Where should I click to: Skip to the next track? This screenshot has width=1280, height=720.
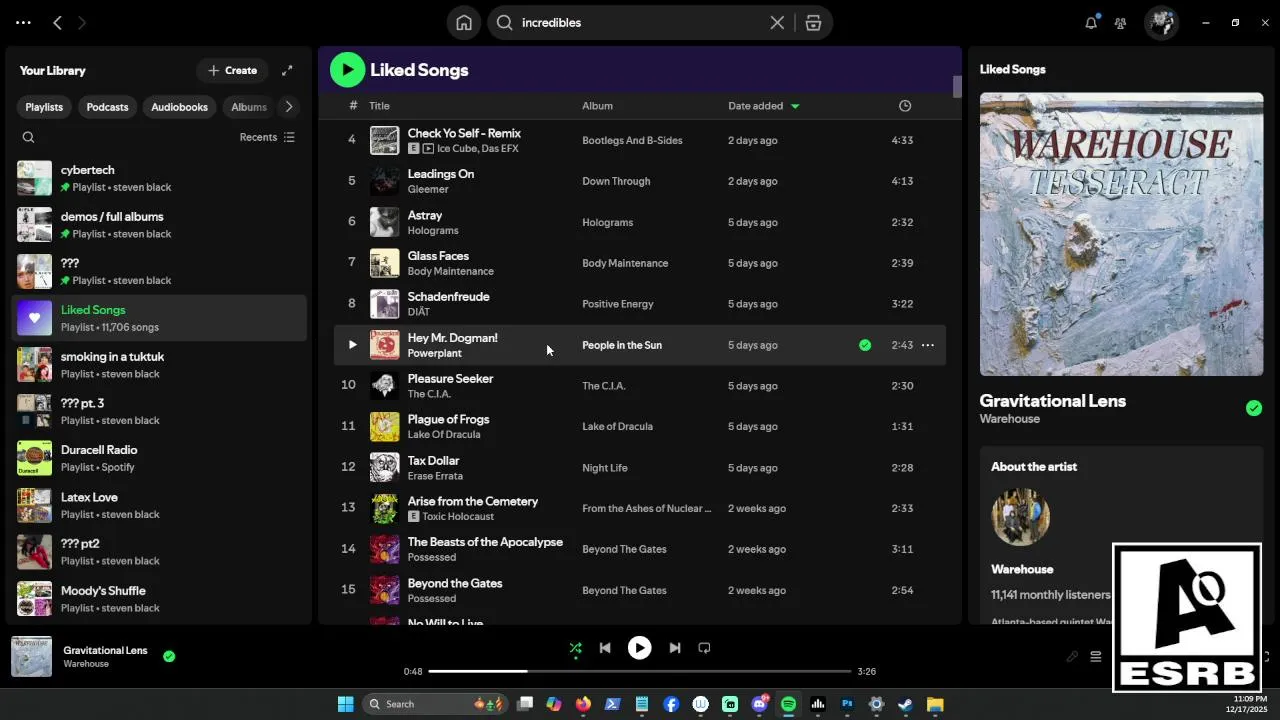click(x=674, y=648)
